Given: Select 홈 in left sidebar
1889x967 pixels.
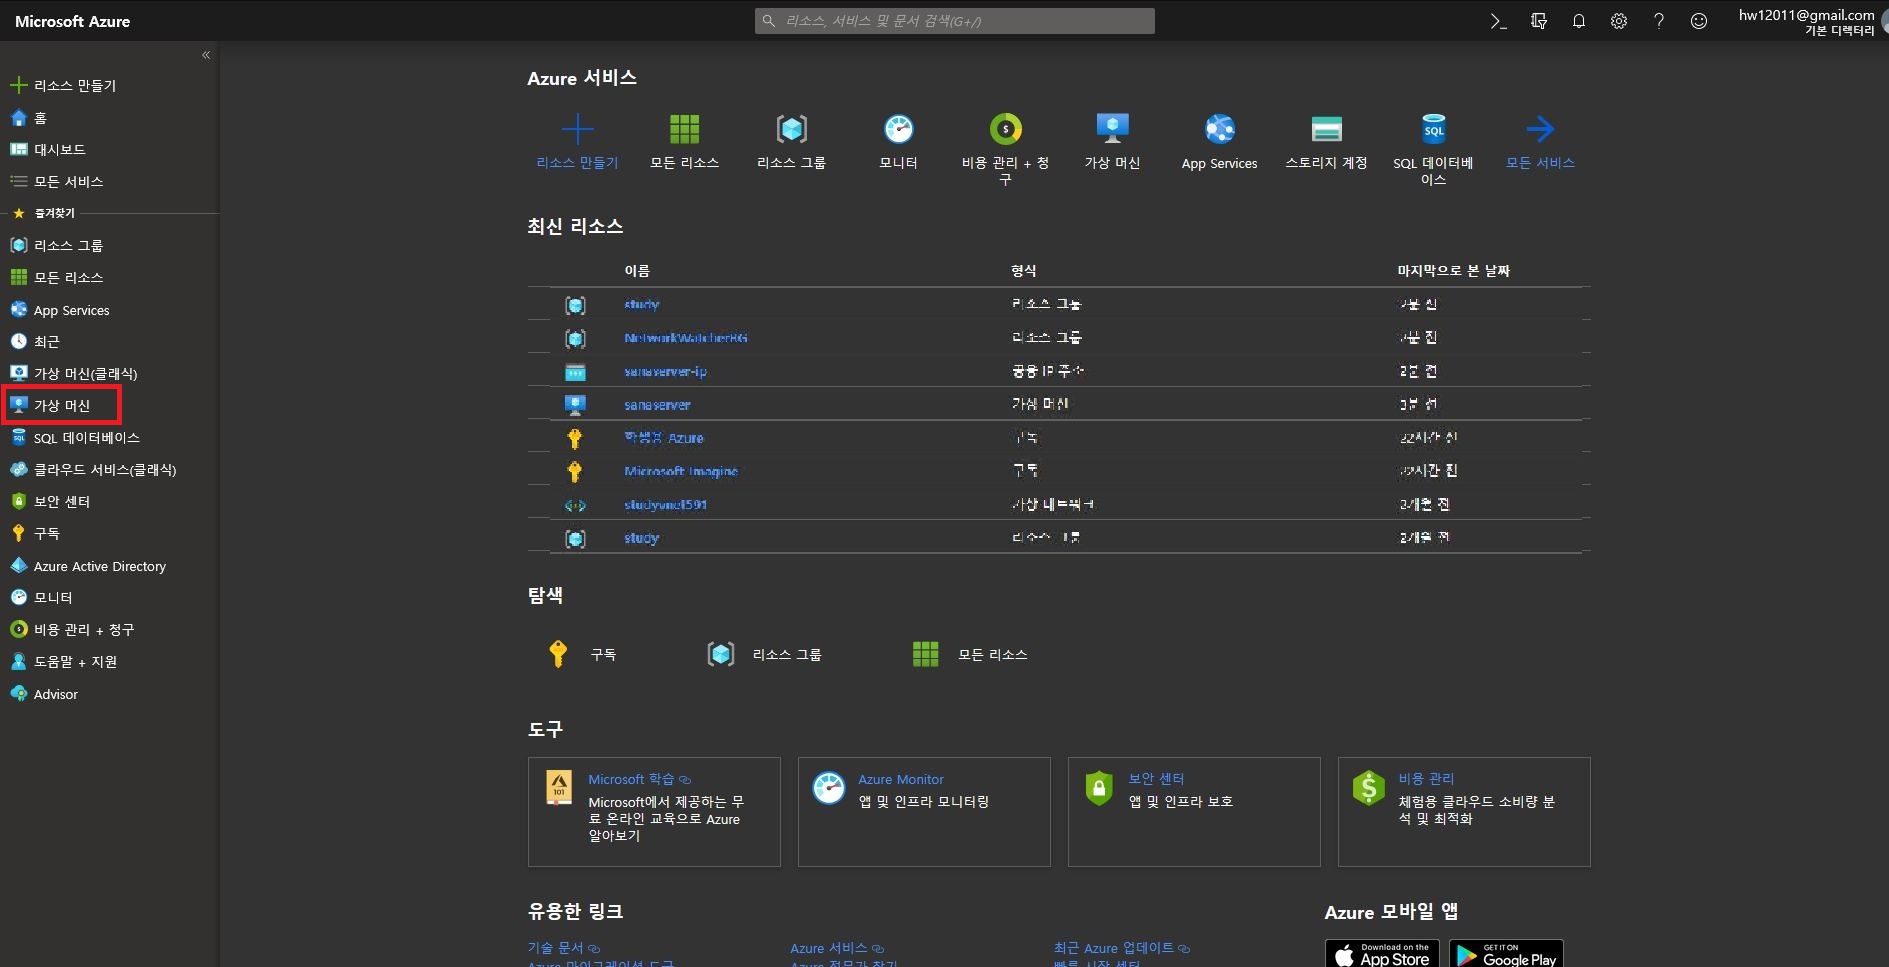Looking at the screenshot, I should point(29,118).
